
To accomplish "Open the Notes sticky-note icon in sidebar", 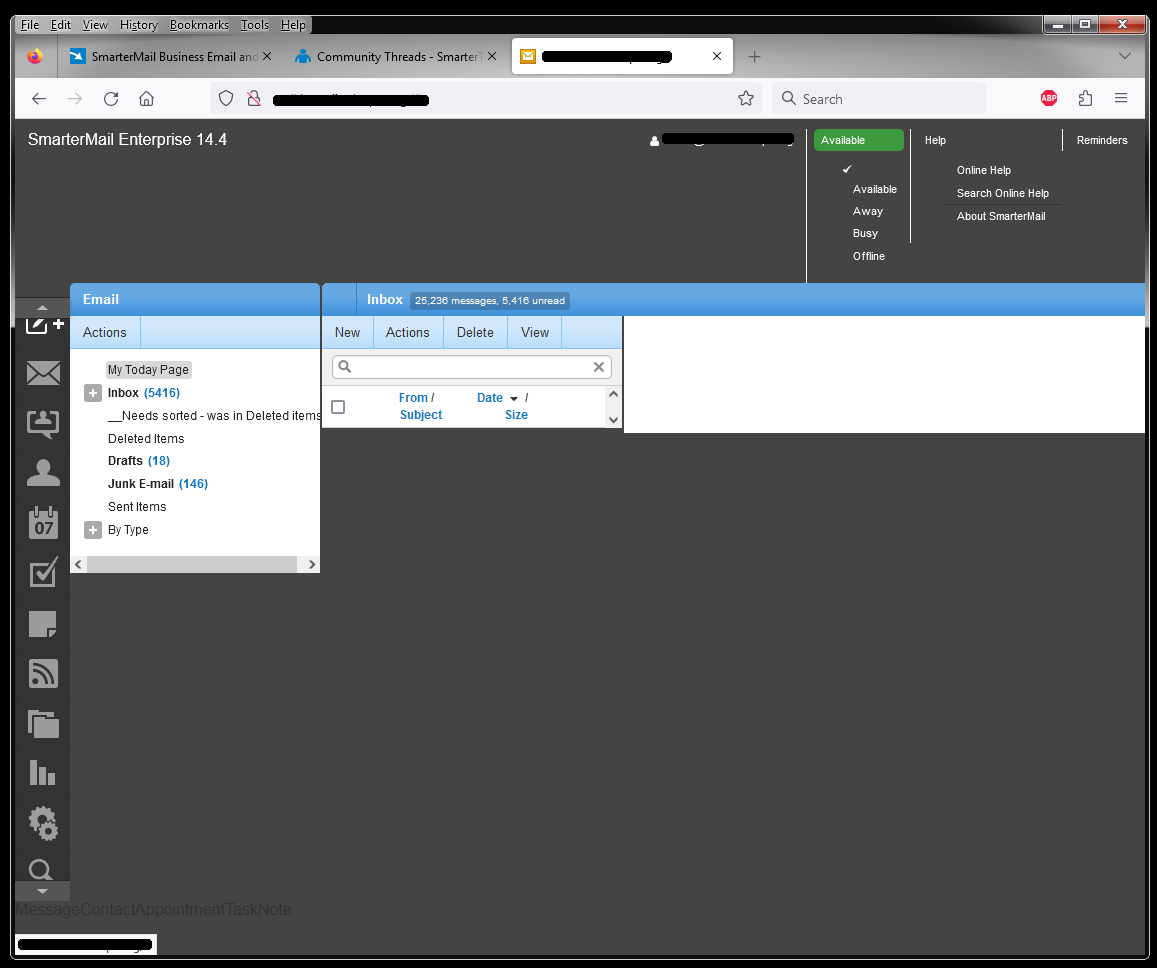I will tap(43, 624).
